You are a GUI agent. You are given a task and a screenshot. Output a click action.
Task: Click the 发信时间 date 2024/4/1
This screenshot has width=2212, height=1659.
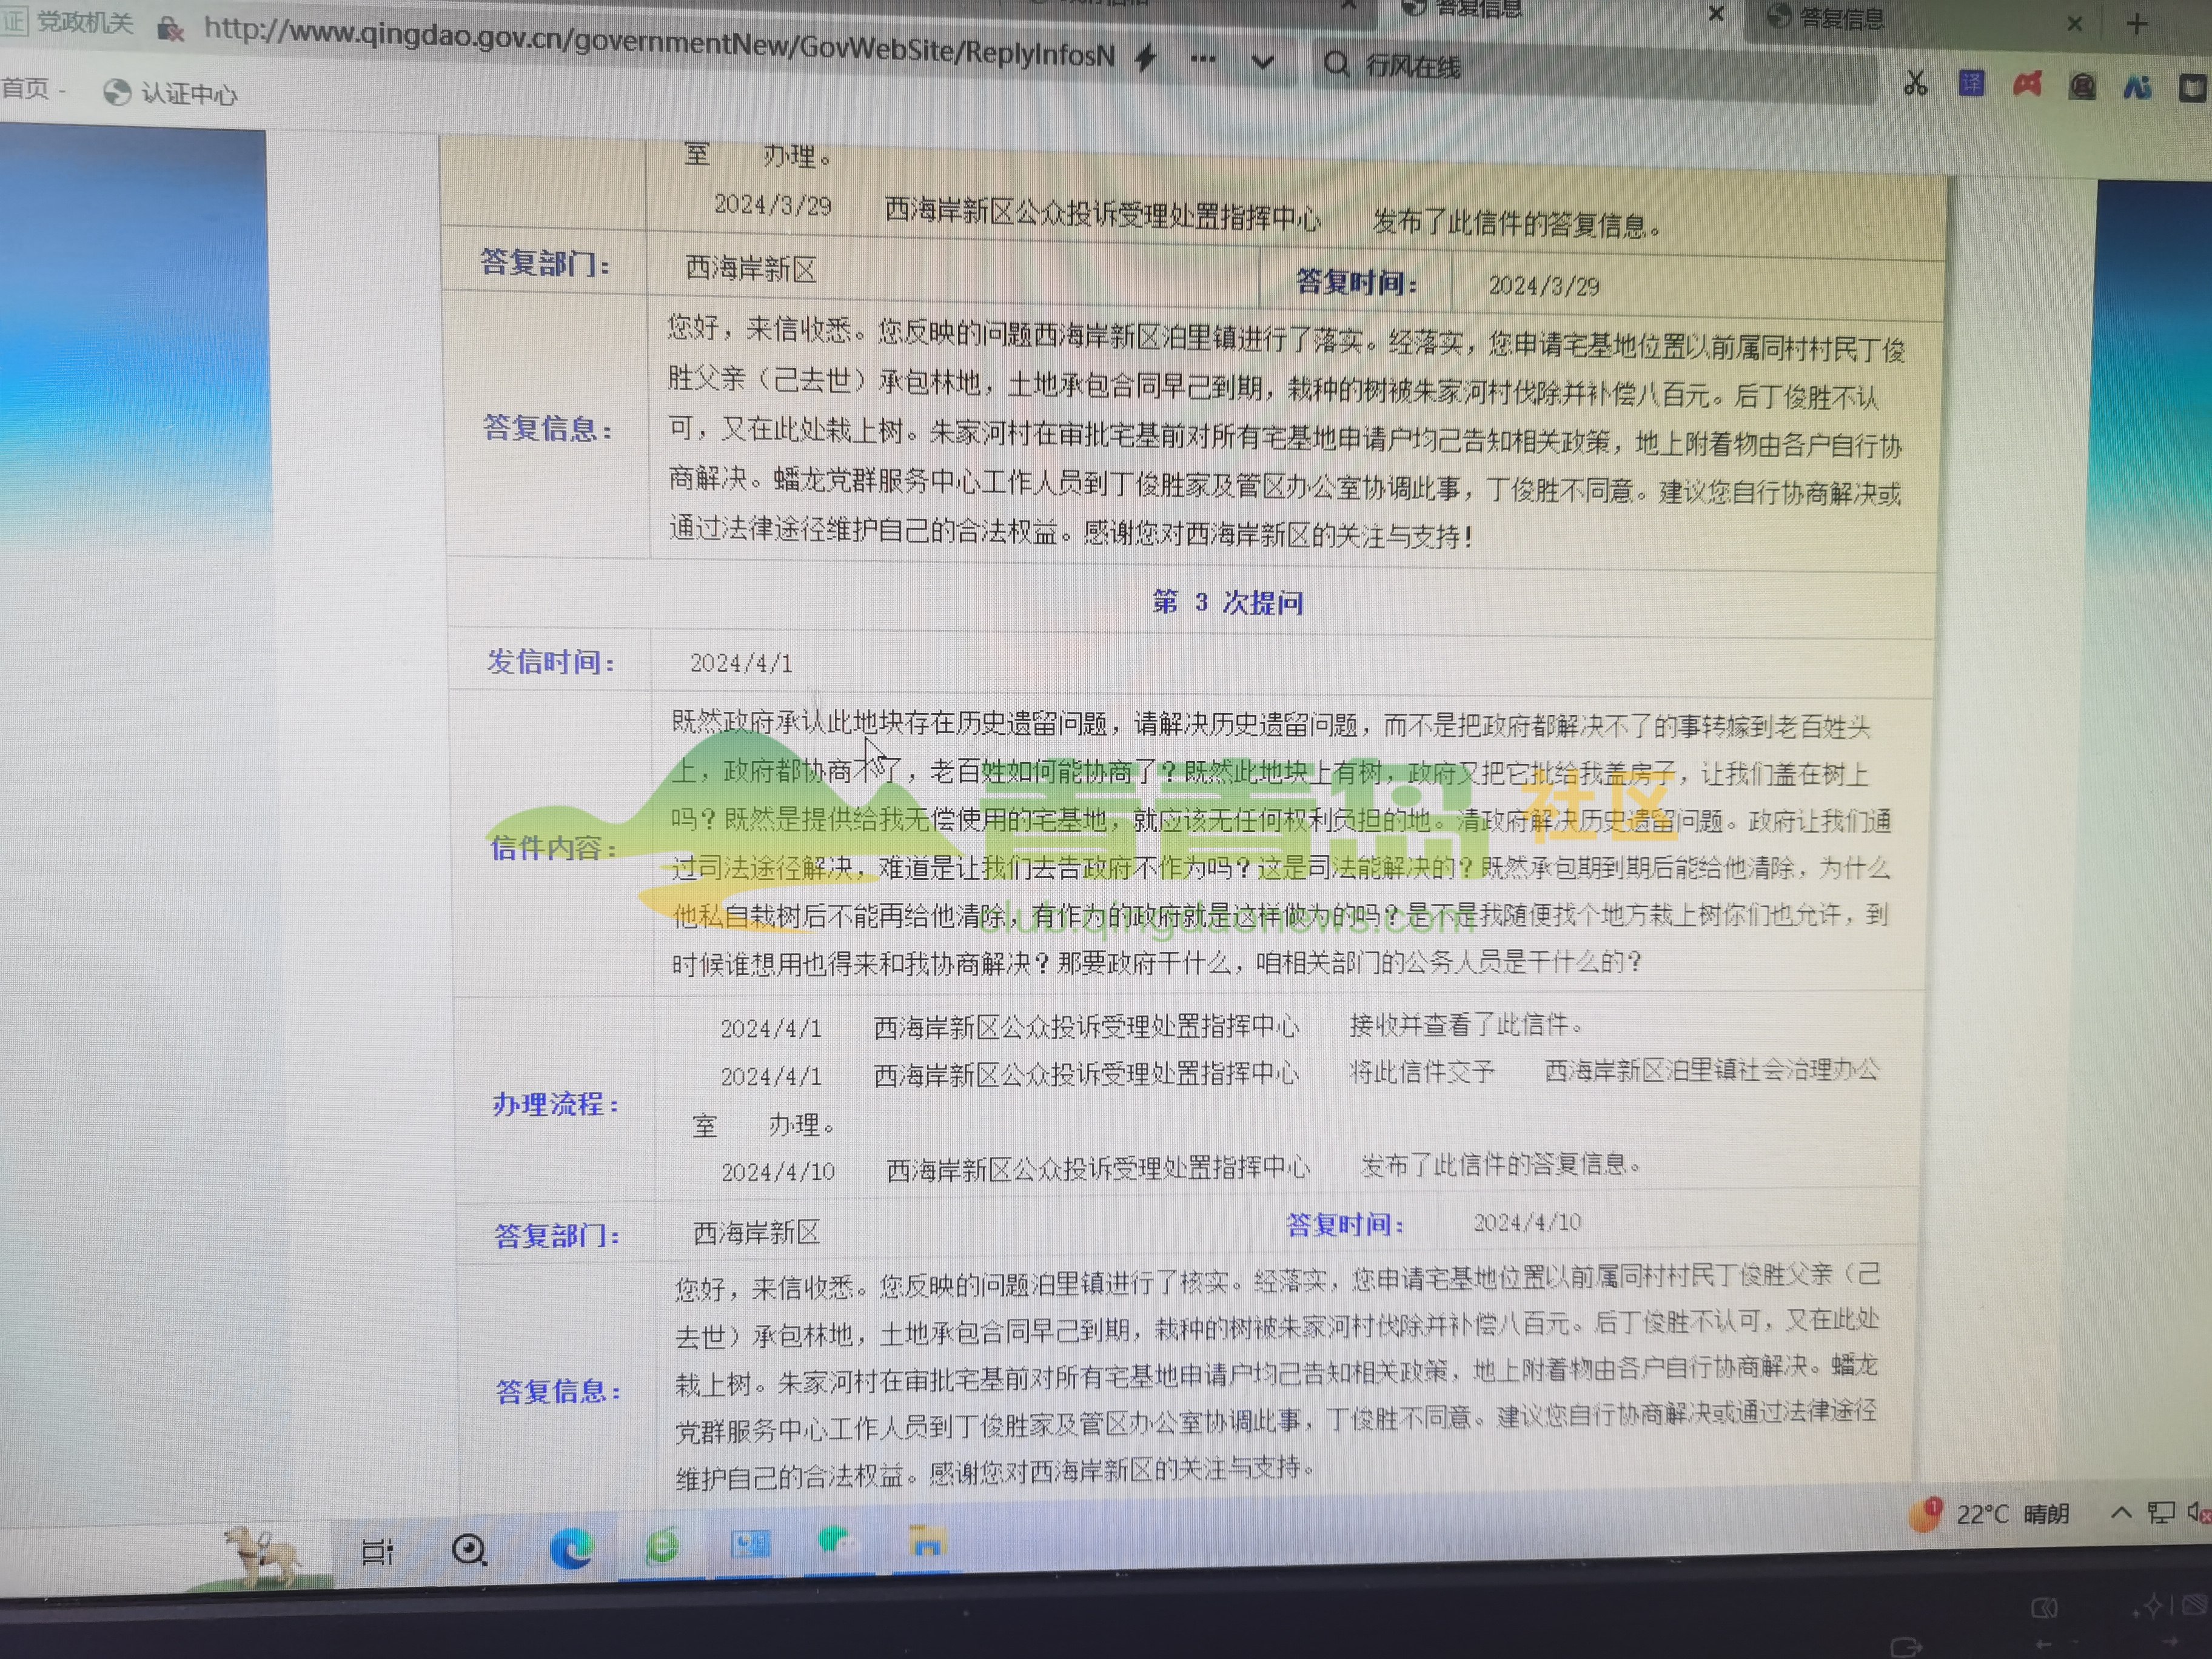tap(741, 663)
